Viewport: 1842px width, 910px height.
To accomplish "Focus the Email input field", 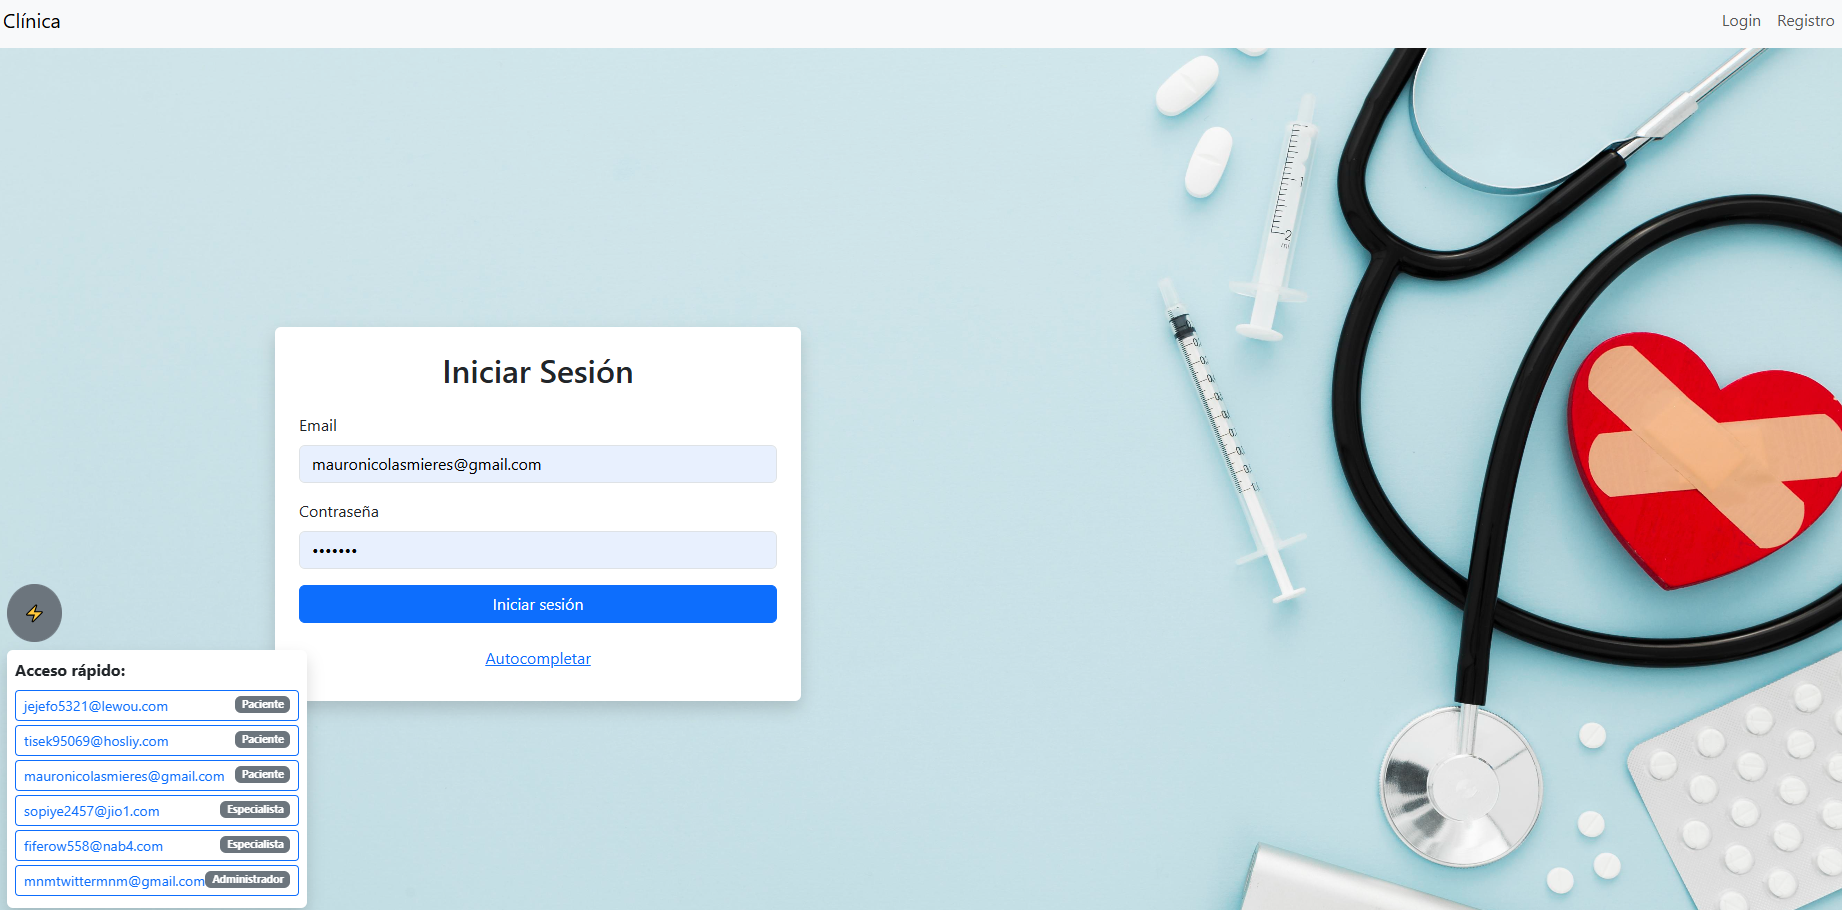I will [x=538, y=464].
